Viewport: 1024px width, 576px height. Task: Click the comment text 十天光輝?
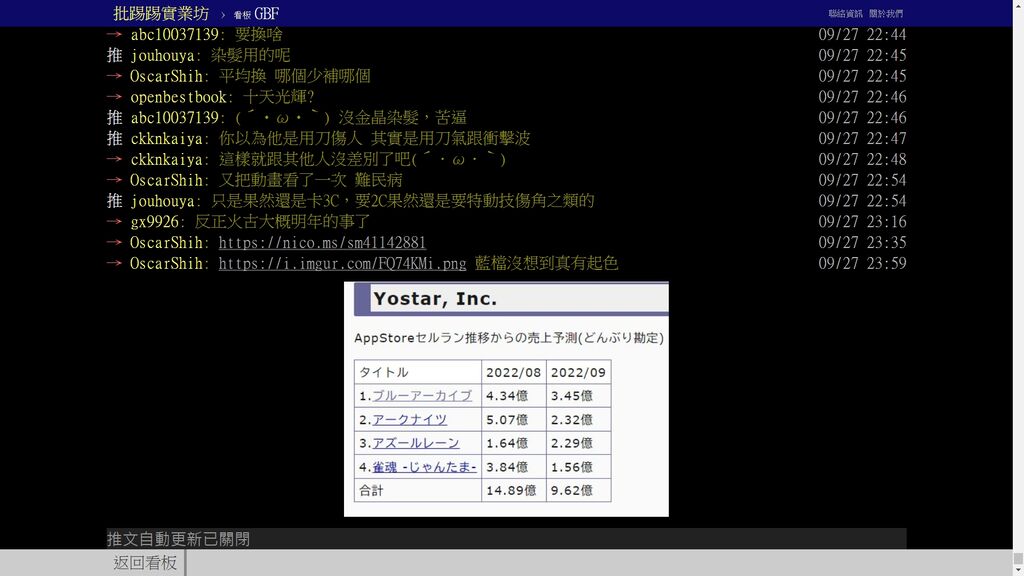tap(279, 97)
